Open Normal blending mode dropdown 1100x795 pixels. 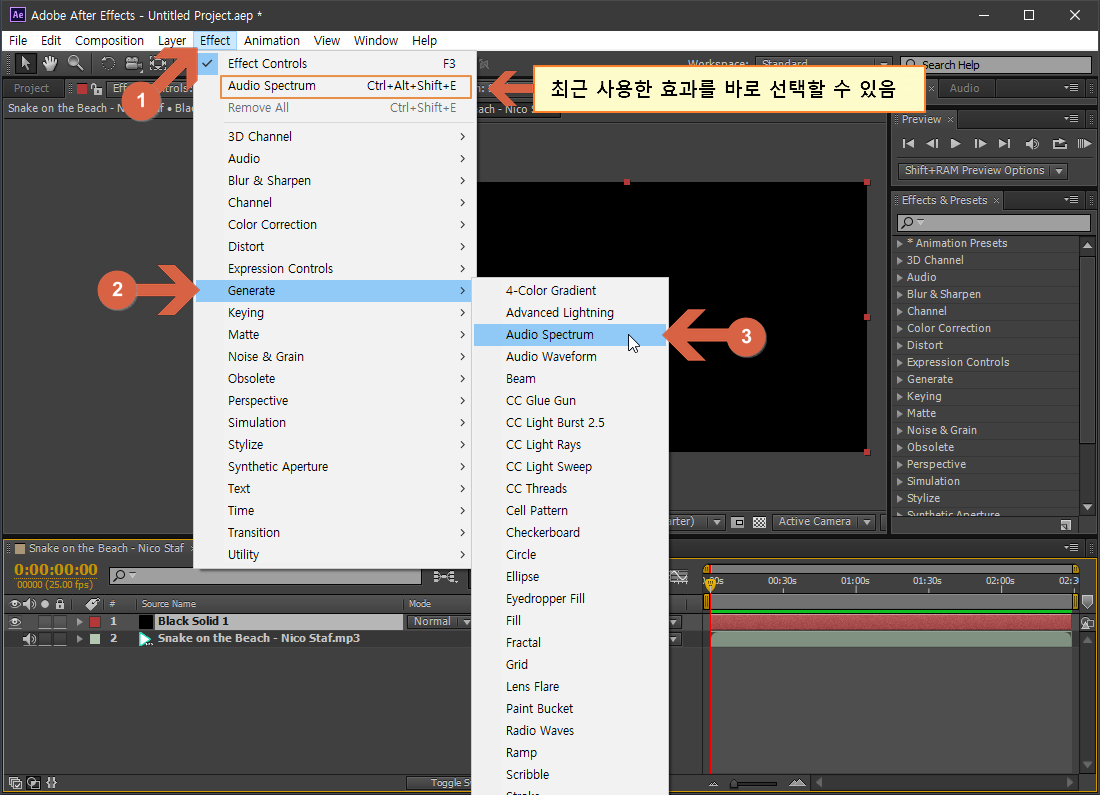point(438,622)
